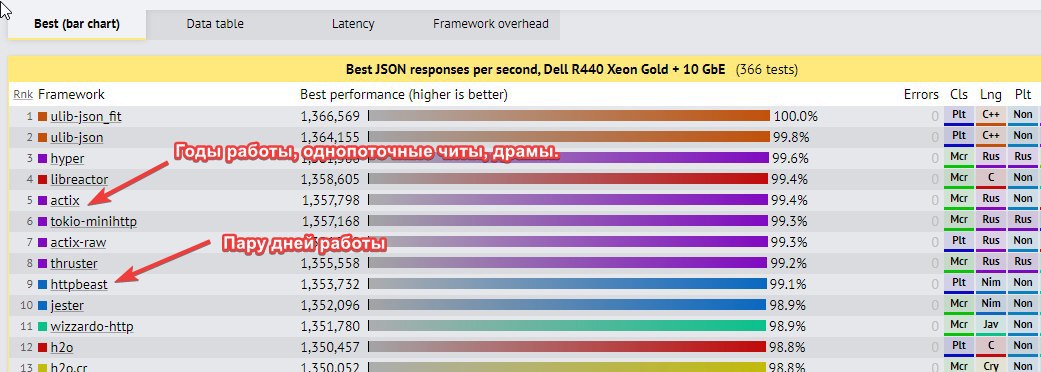Open the Framework overhead tab

tap(491, 25)
